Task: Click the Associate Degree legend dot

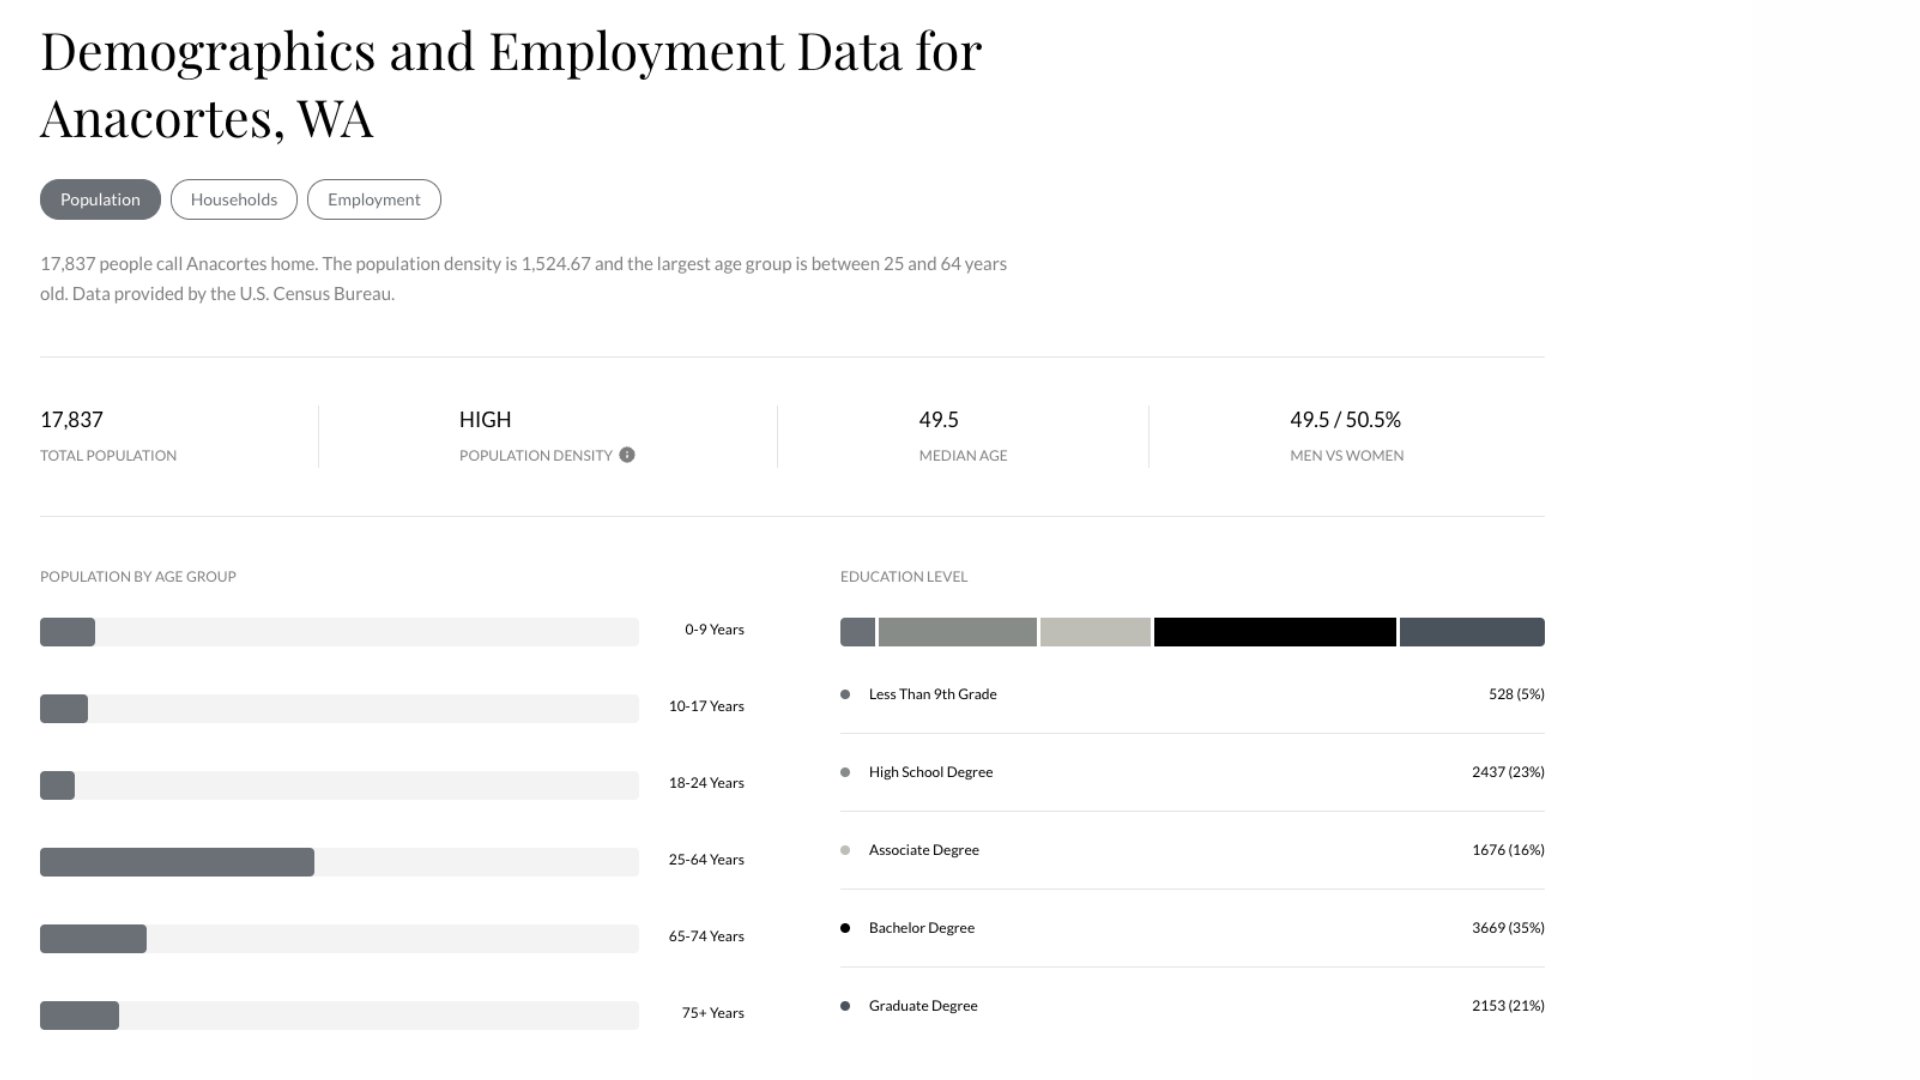Action: (x=845, y=851)
